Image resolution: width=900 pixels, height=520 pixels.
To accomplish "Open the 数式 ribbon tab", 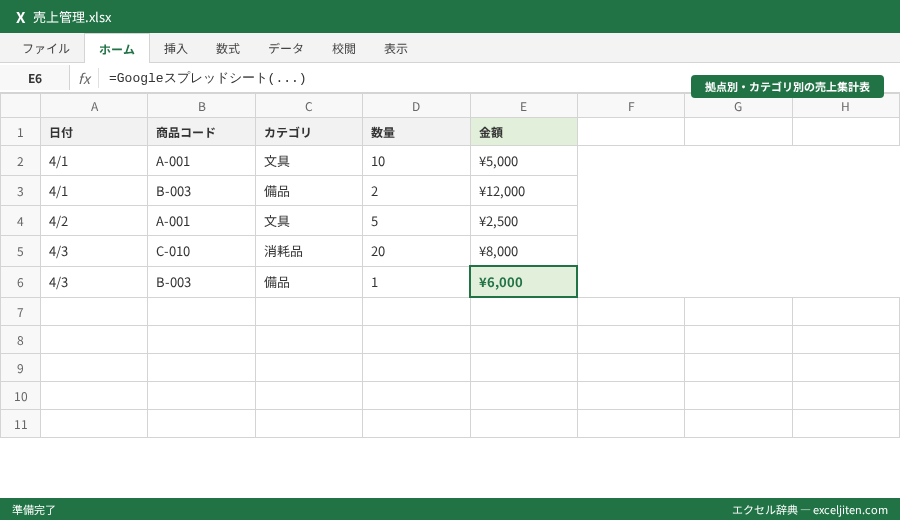I will 228,49.
